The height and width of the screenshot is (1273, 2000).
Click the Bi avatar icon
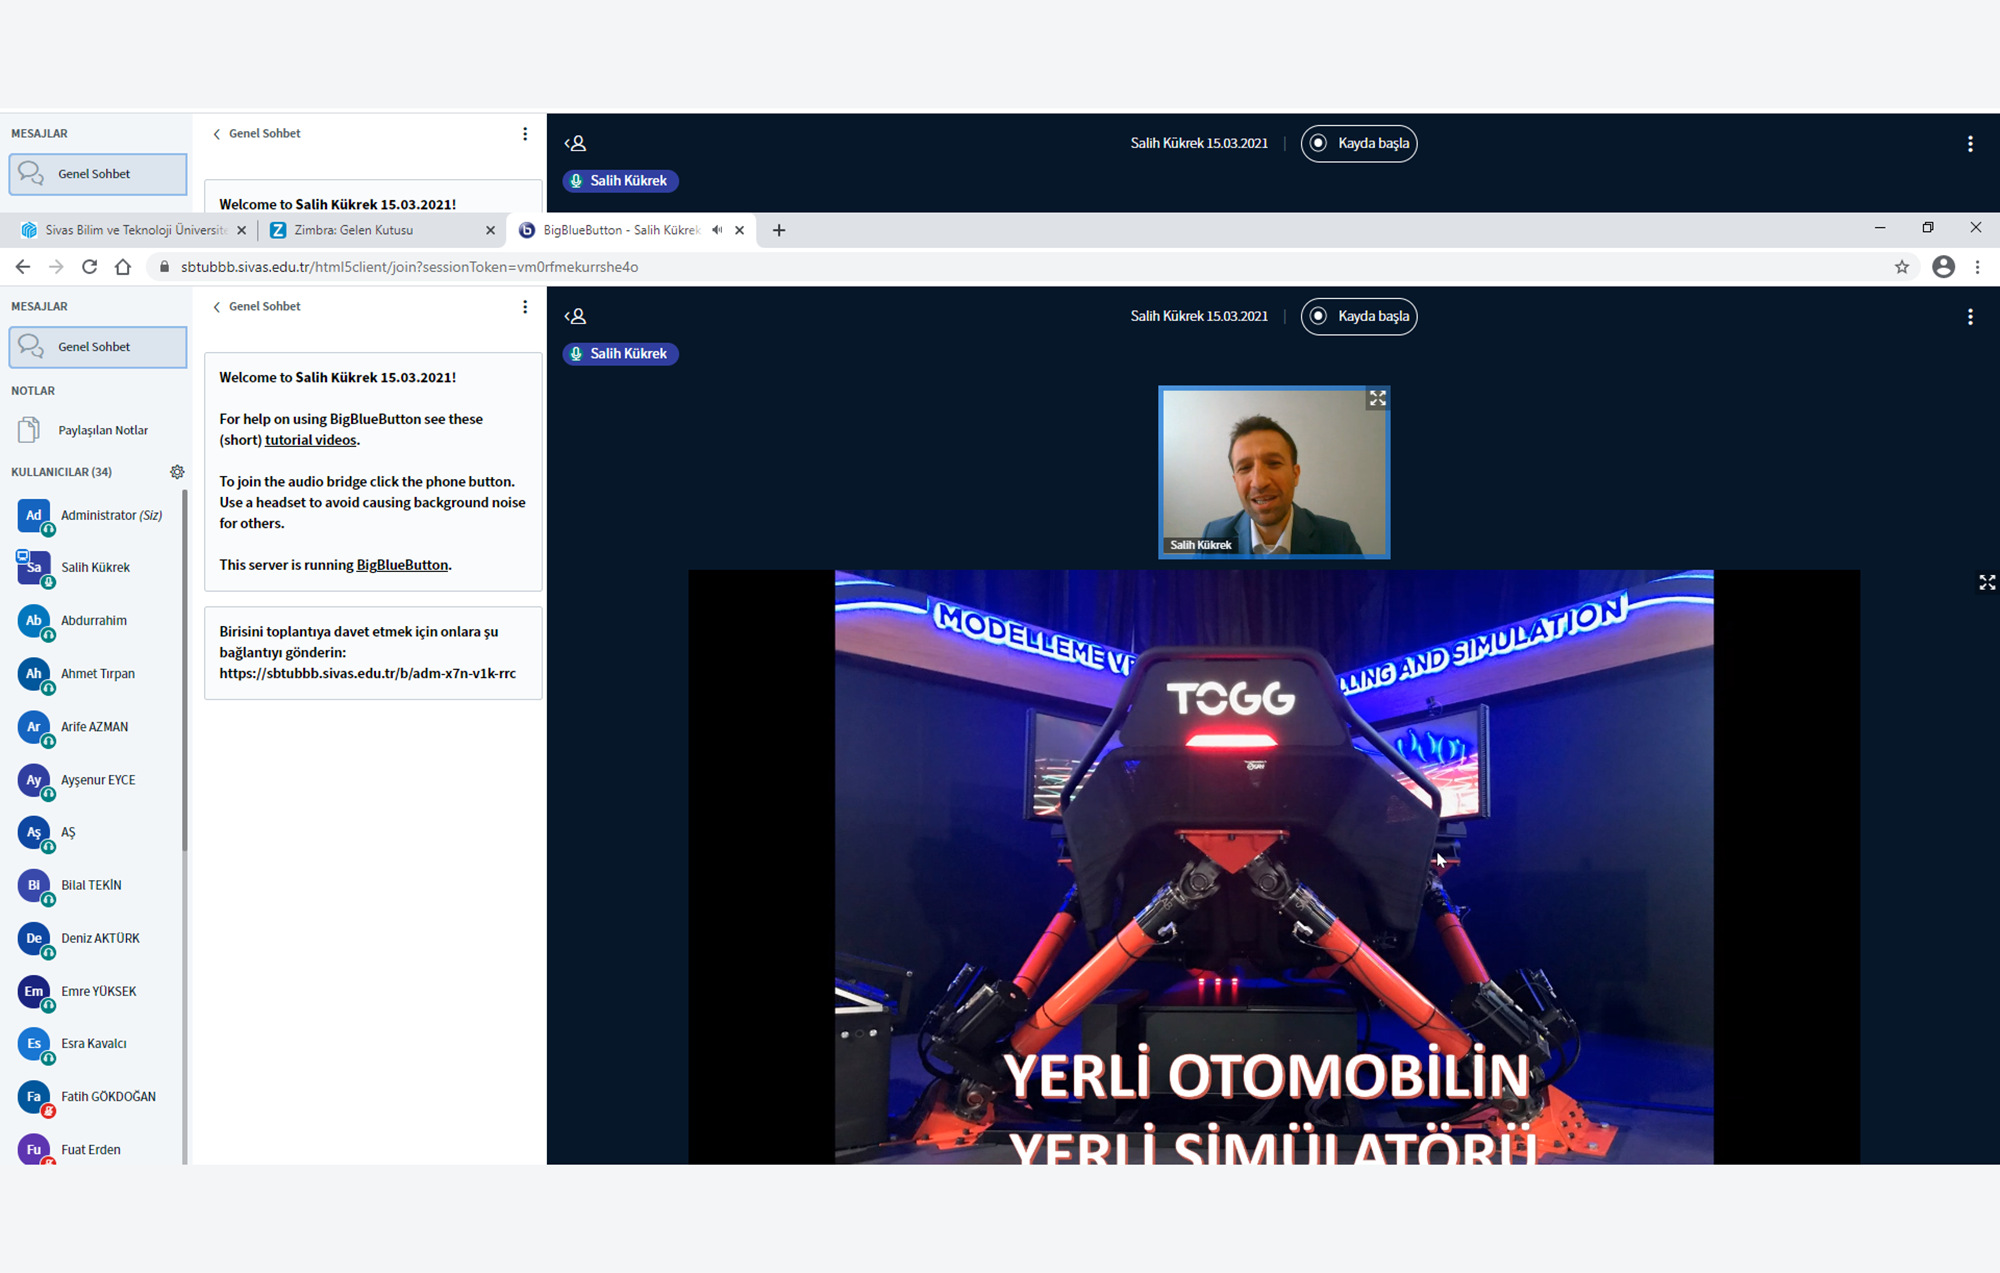(x=34, y=885)
